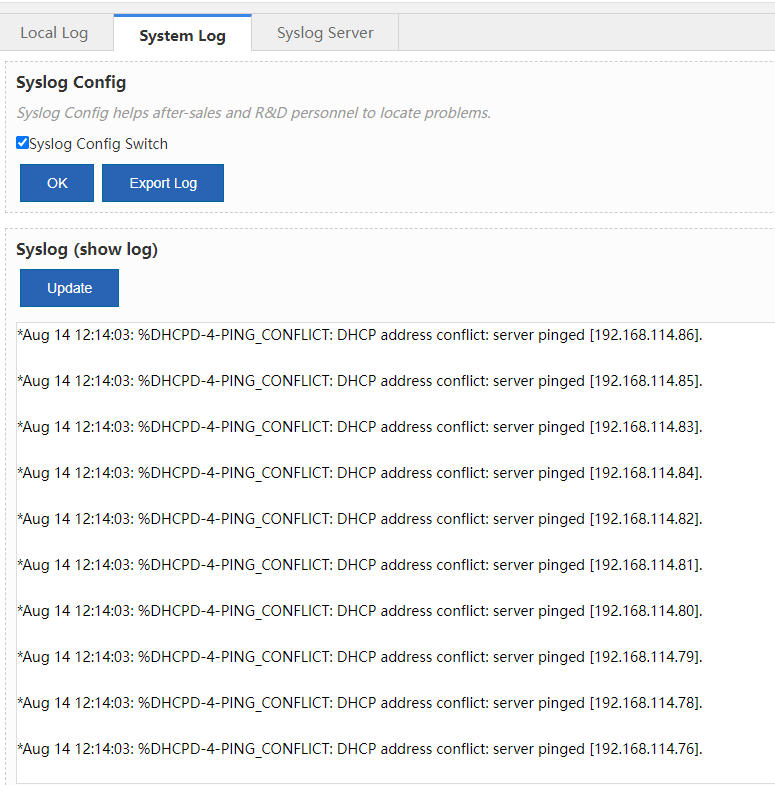Click the Syslog (show log) heading
775x785 pixels.
(87, 249)
